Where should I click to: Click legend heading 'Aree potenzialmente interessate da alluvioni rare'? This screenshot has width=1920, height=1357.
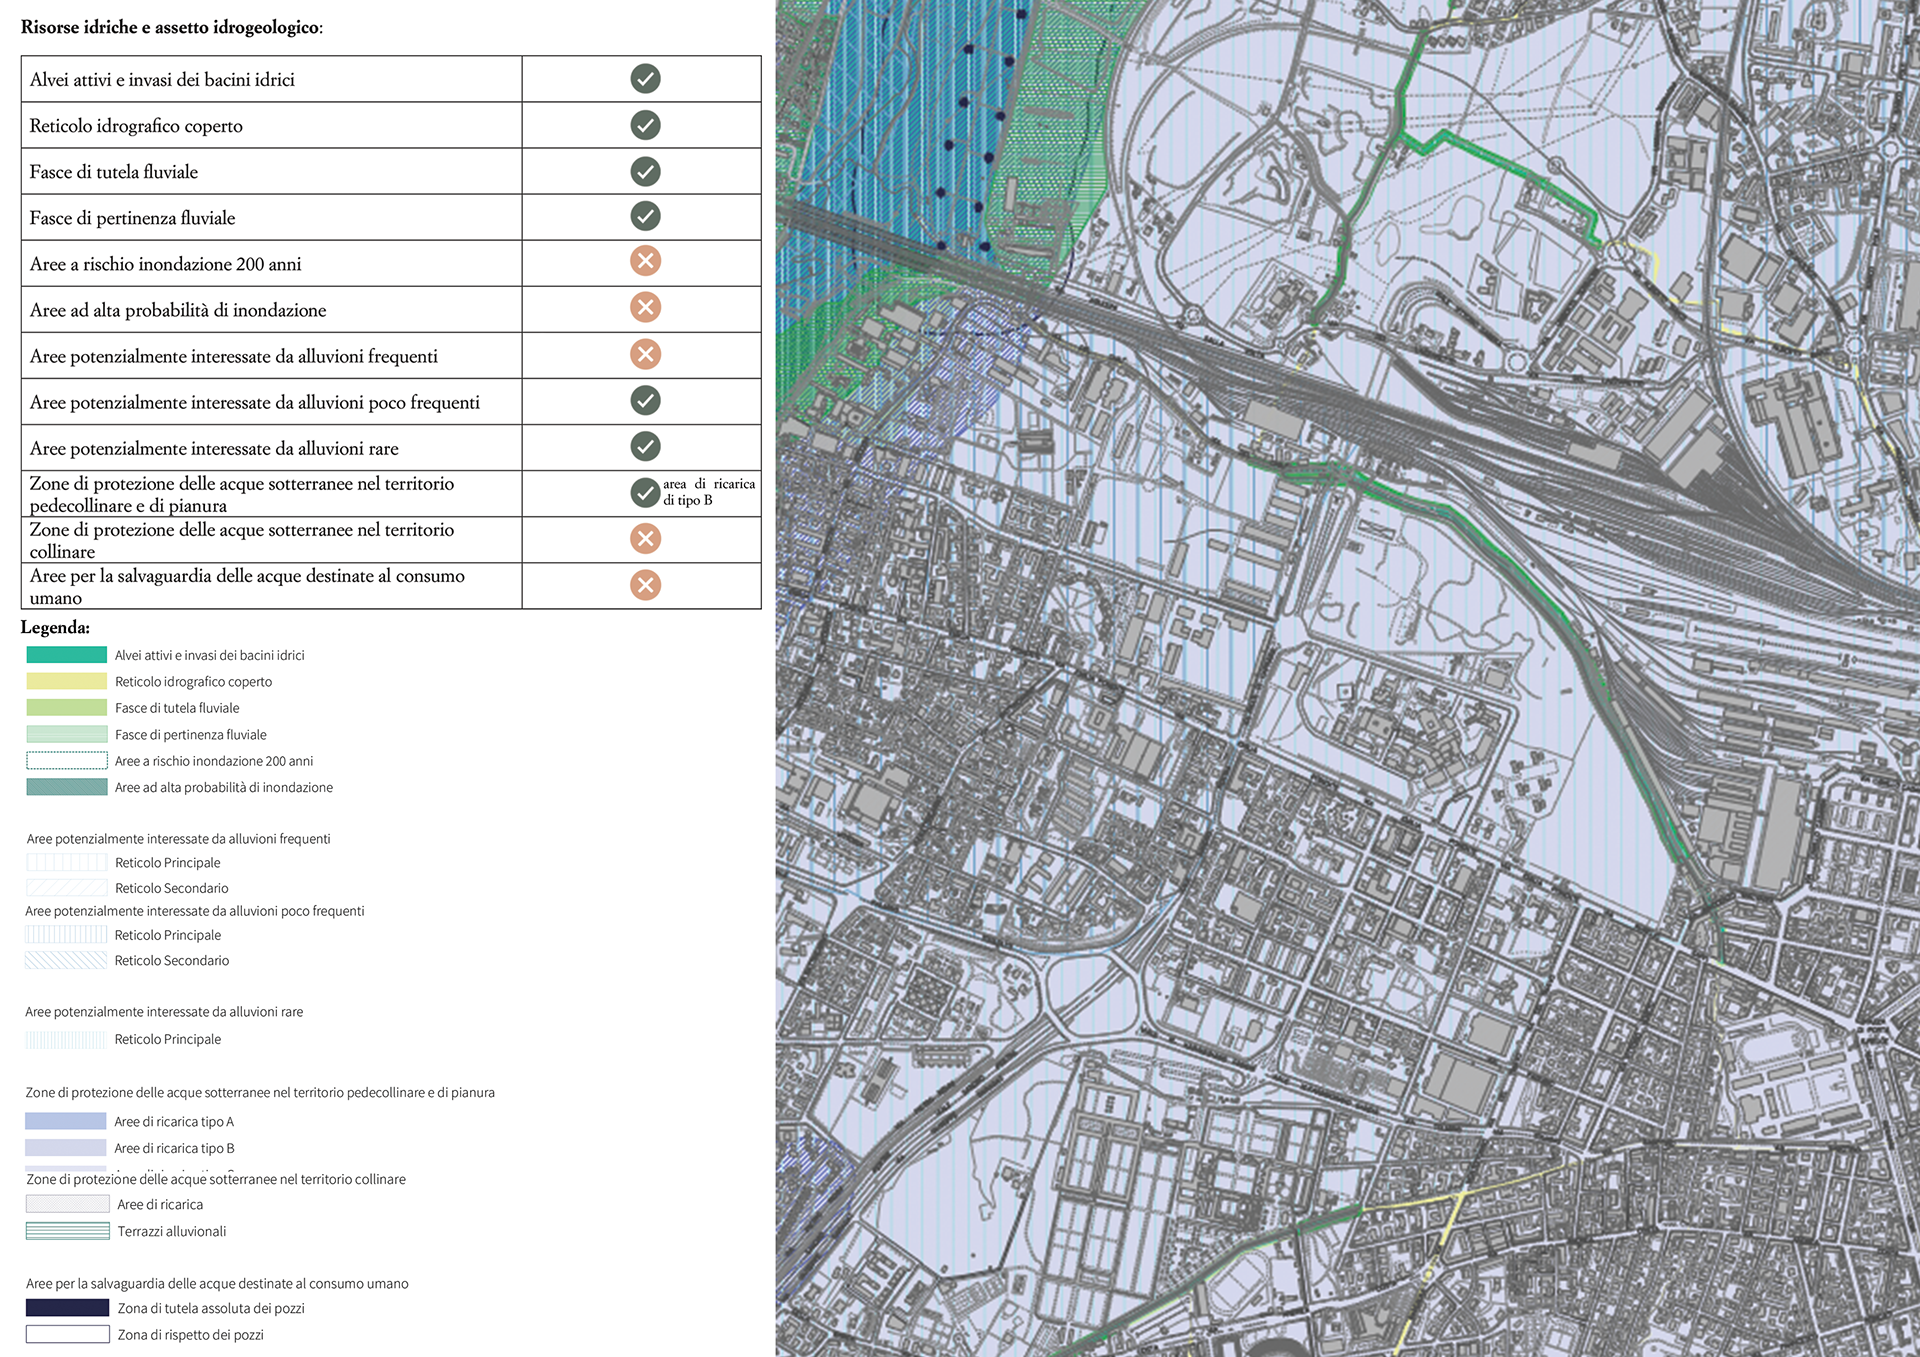tap(164, 1012)
